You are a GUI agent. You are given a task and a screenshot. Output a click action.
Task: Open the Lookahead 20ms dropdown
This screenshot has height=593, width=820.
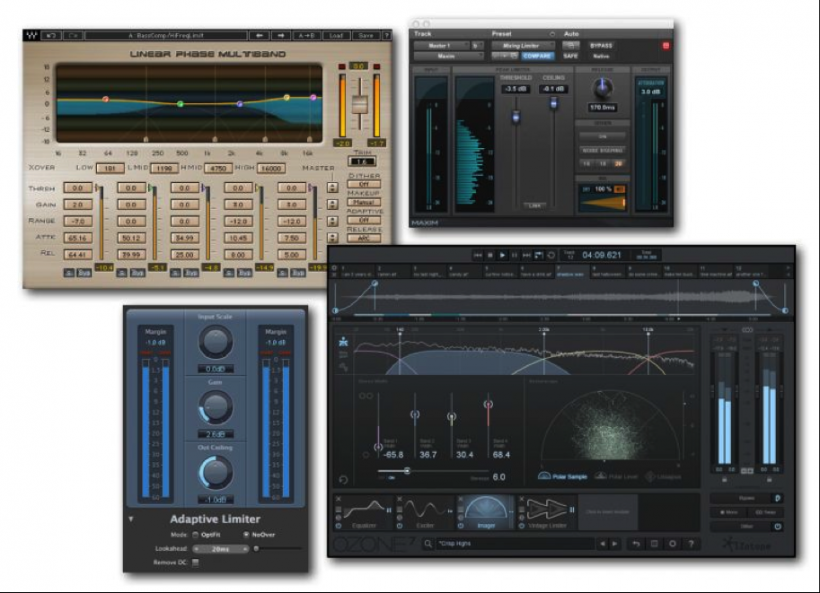220,549
